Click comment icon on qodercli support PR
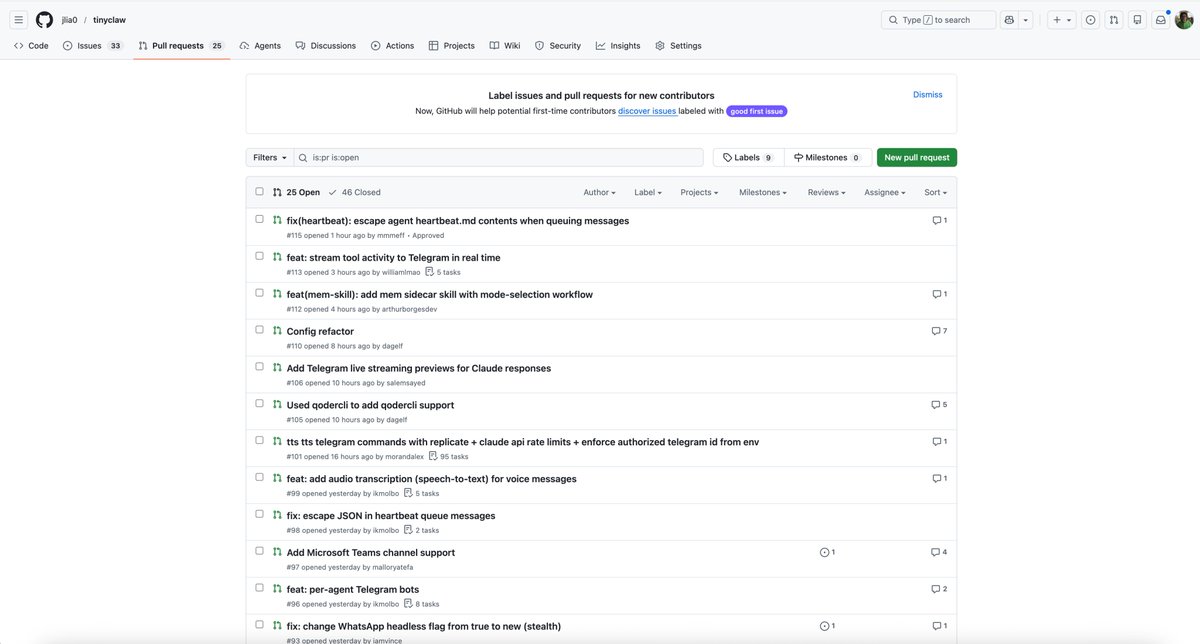This screenshot has width=1200, height=644. (x=936, y=405)
